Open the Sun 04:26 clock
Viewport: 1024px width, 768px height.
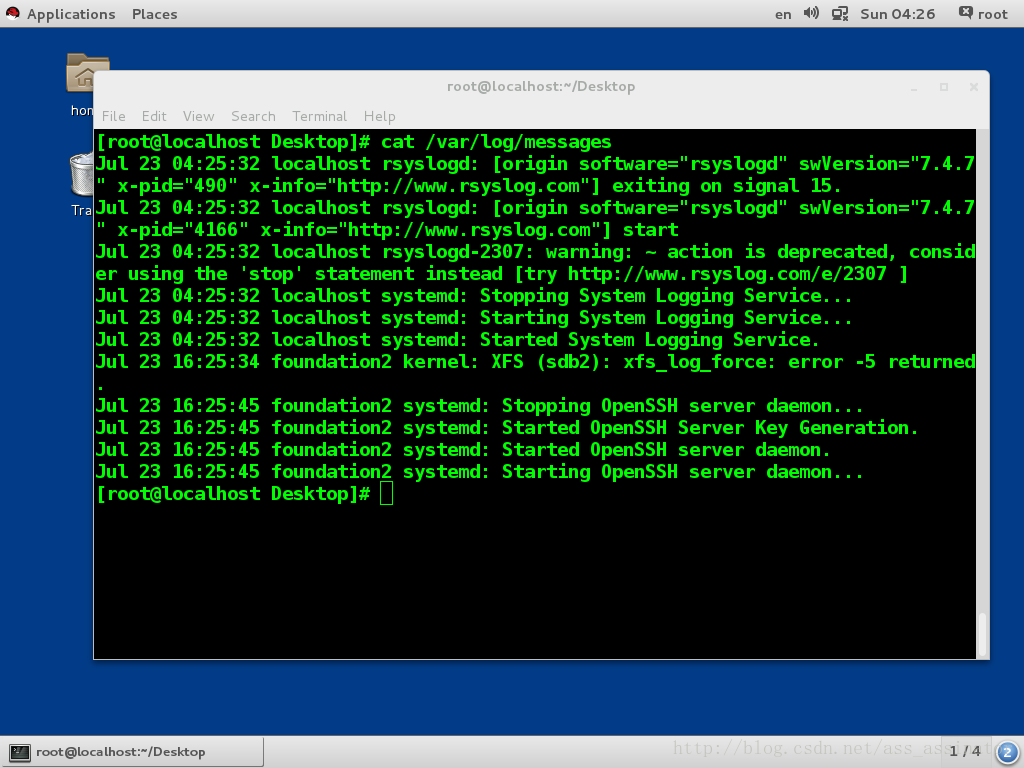897,14
